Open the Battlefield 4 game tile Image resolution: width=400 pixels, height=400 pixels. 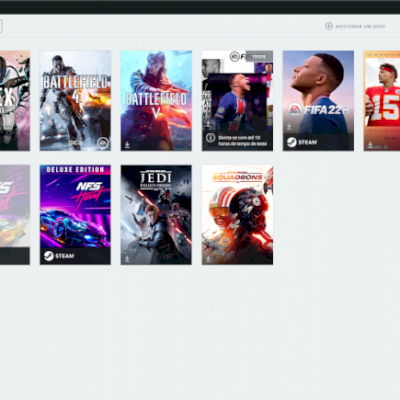75,101
